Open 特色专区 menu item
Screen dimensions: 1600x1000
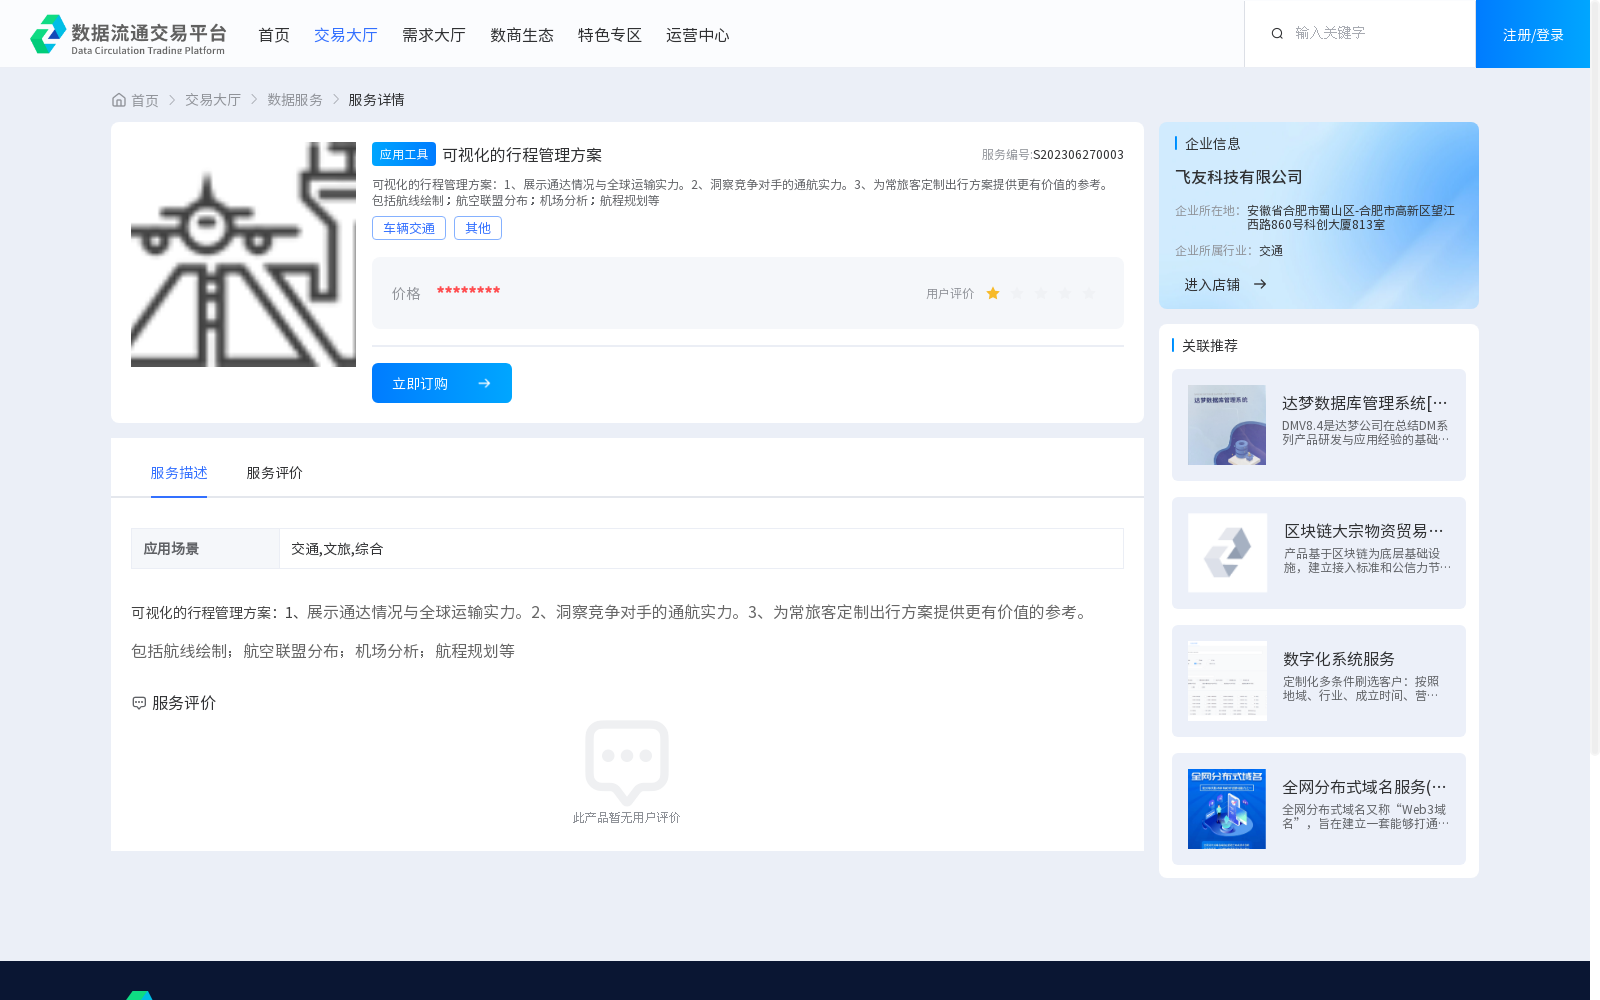tap(610, 35)
